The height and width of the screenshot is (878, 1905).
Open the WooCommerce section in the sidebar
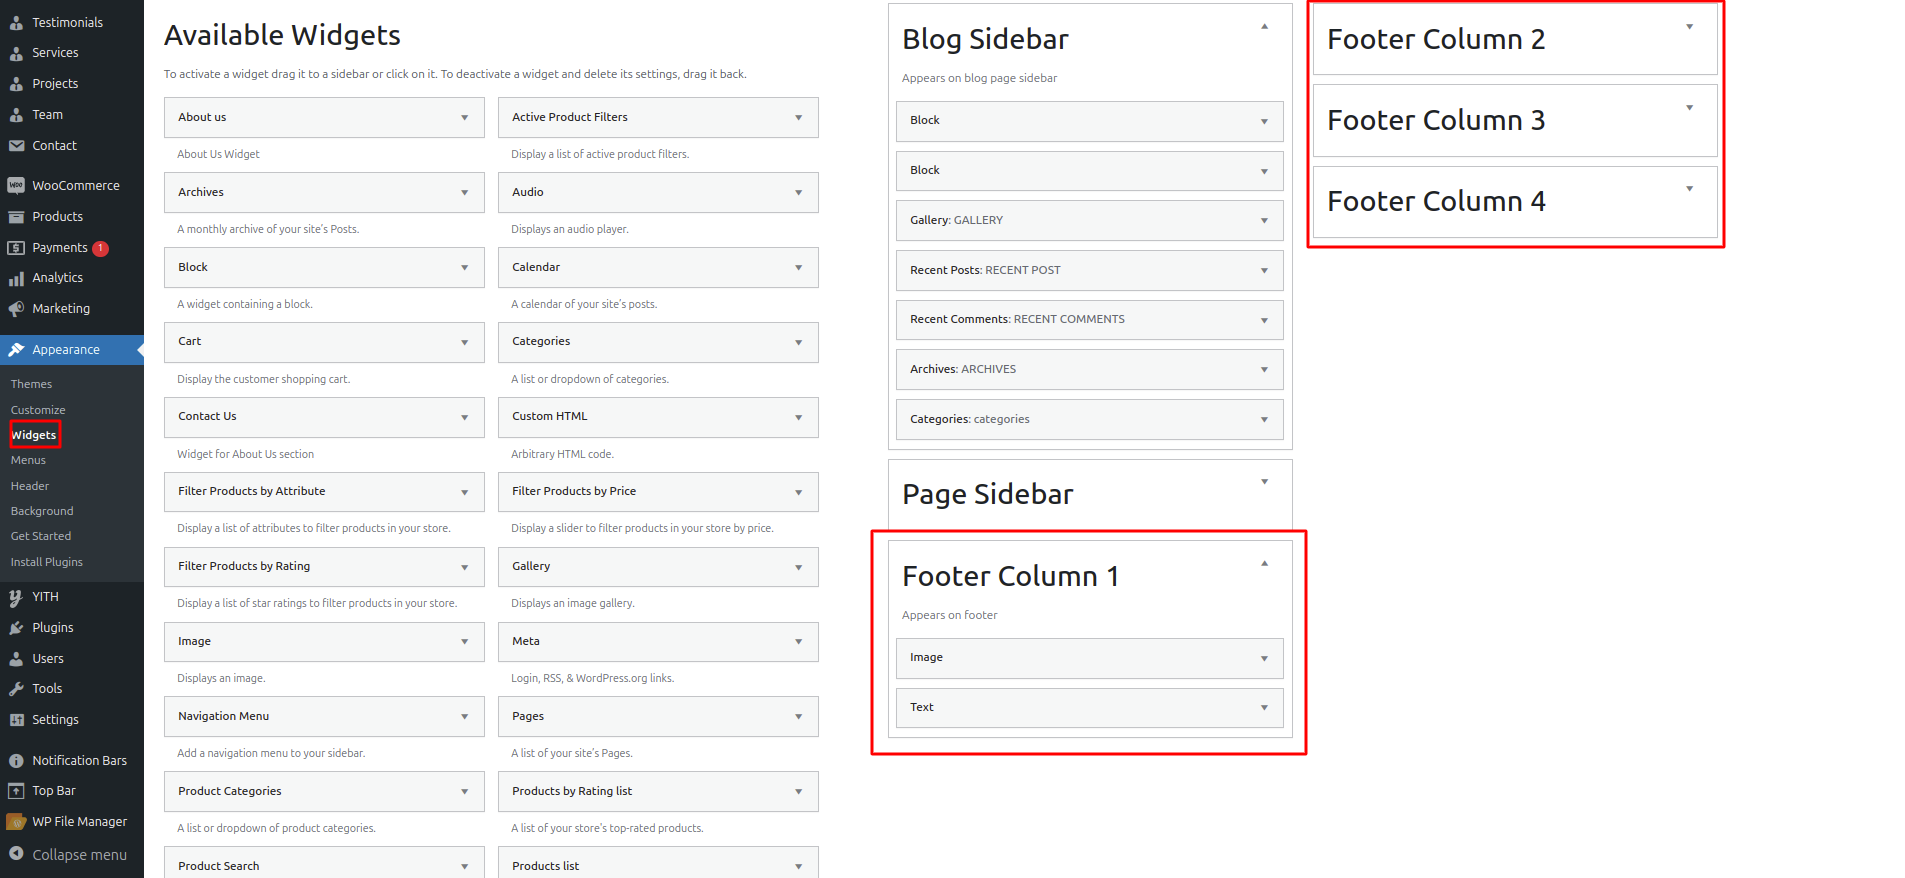tap(17, 185)
